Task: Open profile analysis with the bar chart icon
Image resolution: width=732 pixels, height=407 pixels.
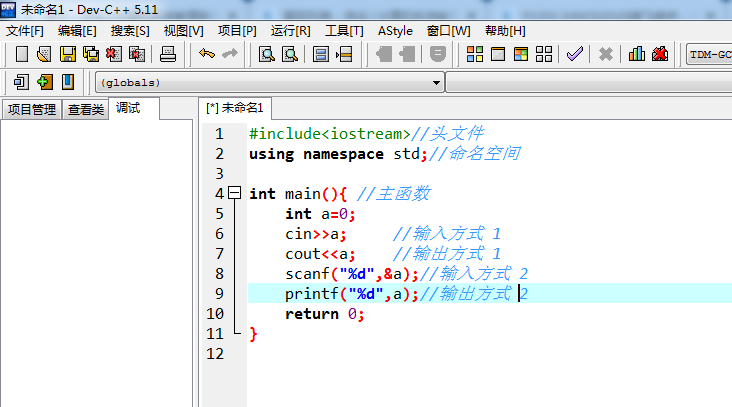Action: pos(636,54)
